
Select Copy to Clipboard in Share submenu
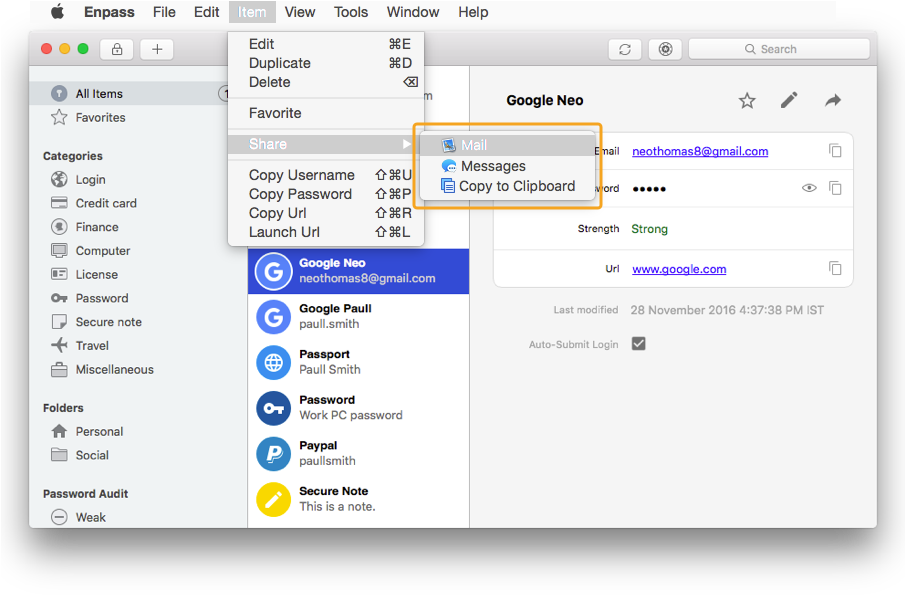click(x=519, y=185)
